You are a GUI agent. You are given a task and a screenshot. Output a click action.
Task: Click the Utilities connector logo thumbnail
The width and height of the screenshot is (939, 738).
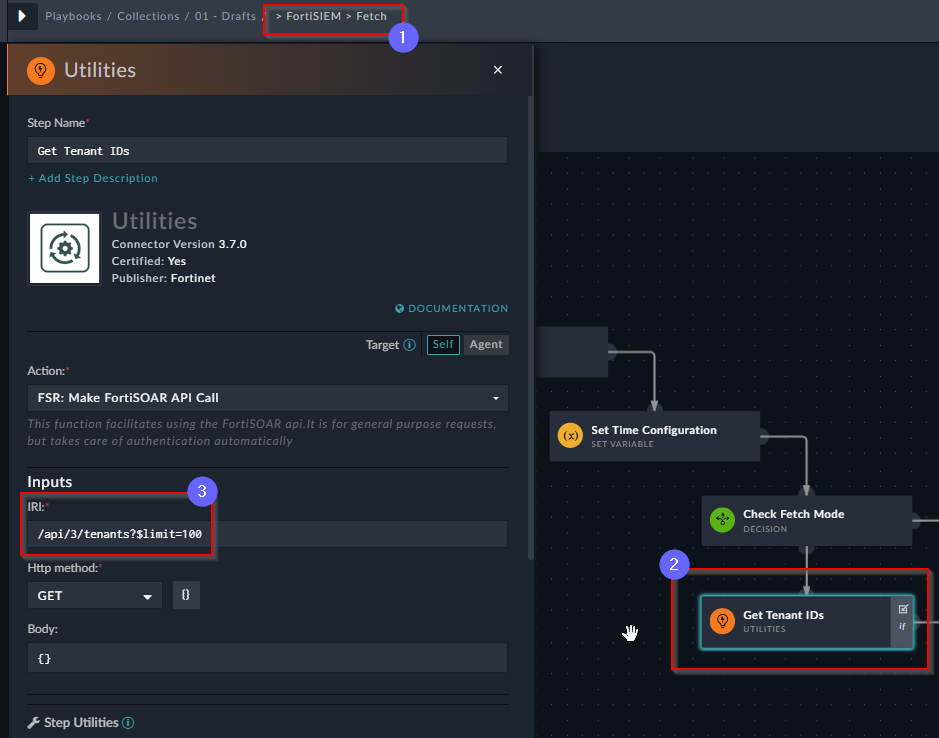(65, 248)
